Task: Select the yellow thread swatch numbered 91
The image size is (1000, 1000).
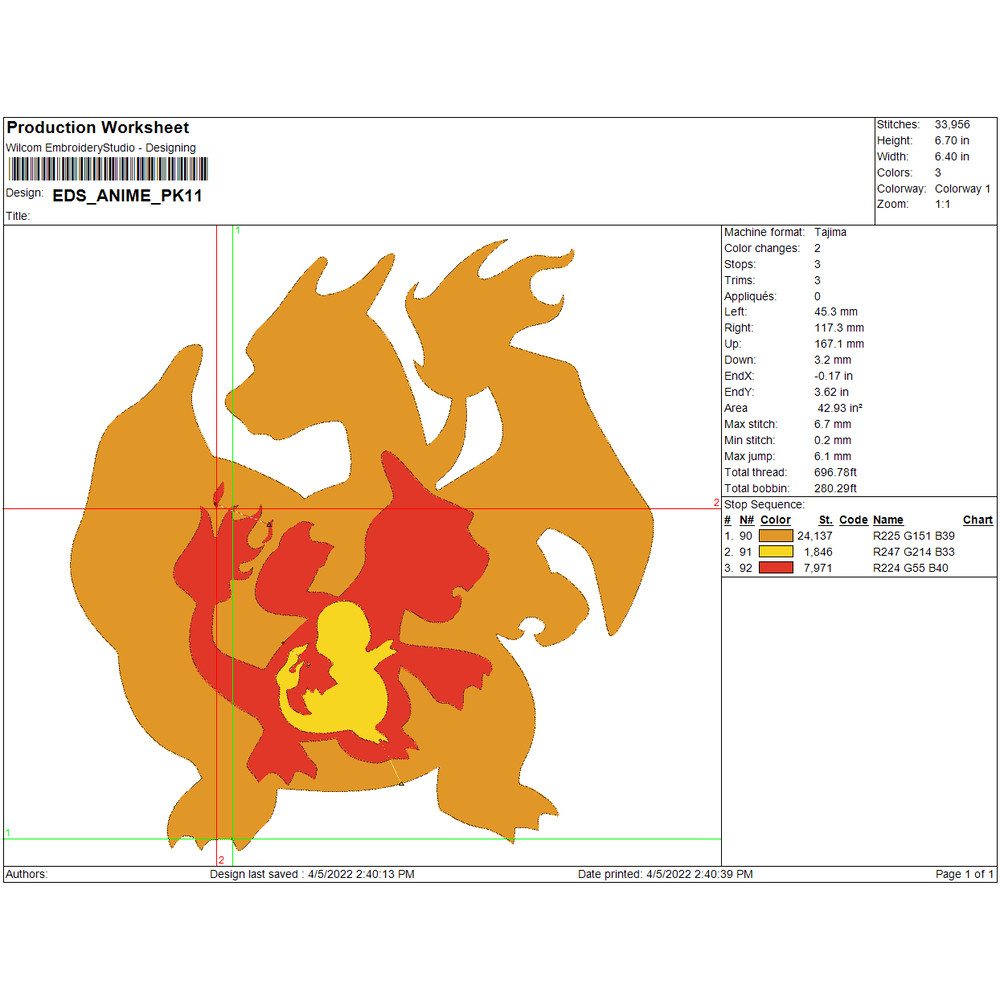Action: [x=777, y=552]
